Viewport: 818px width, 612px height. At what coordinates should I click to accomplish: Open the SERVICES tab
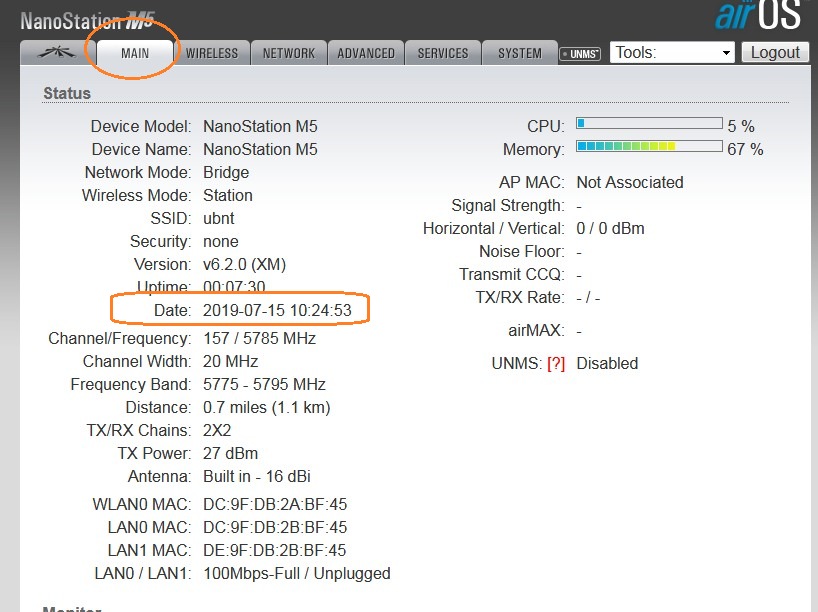[443, 53]
